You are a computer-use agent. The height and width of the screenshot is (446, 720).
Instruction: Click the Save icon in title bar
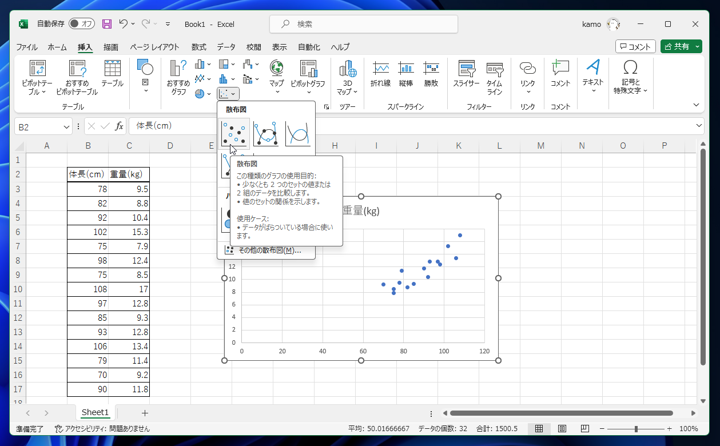tap(107, 24)
